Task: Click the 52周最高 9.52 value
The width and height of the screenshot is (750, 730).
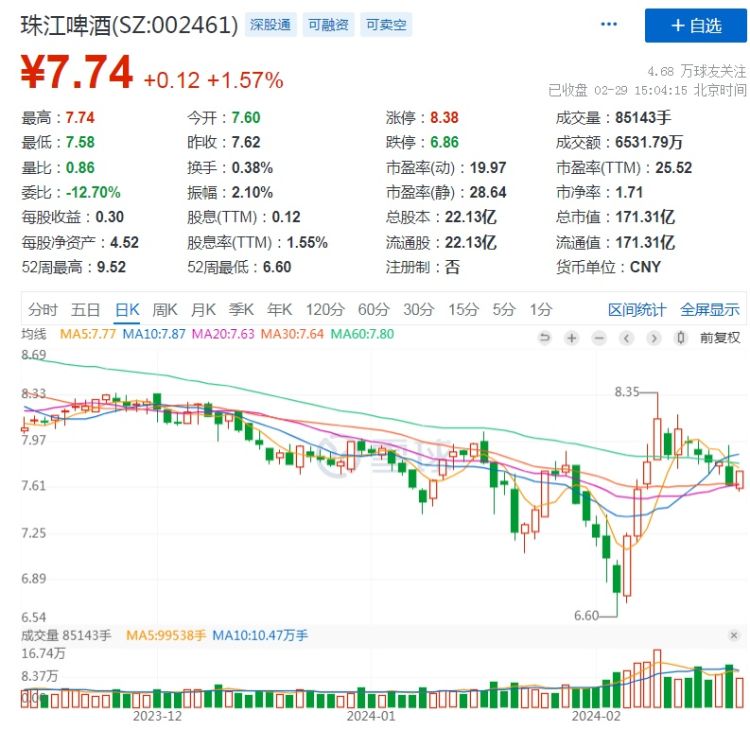Action: point(111,267)
